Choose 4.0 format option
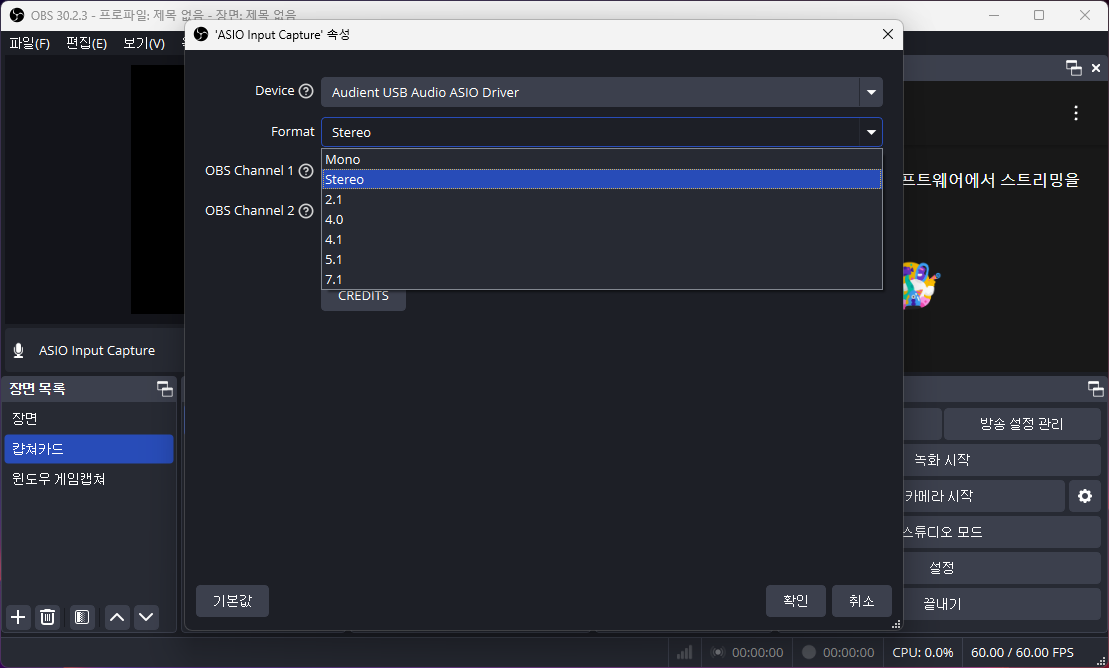The image size is (1109, 668). pos(602,219)
